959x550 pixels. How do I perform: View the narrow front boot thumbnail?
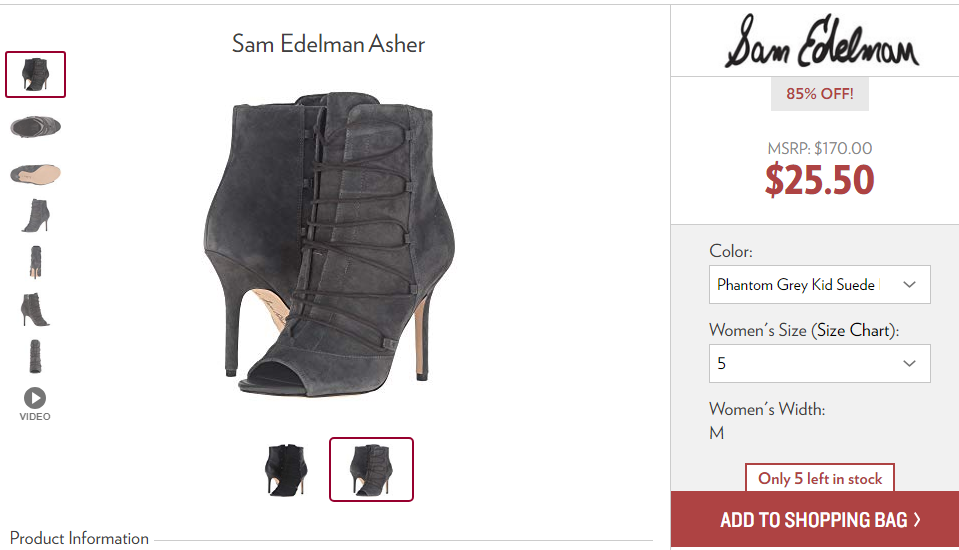(35, 262)
